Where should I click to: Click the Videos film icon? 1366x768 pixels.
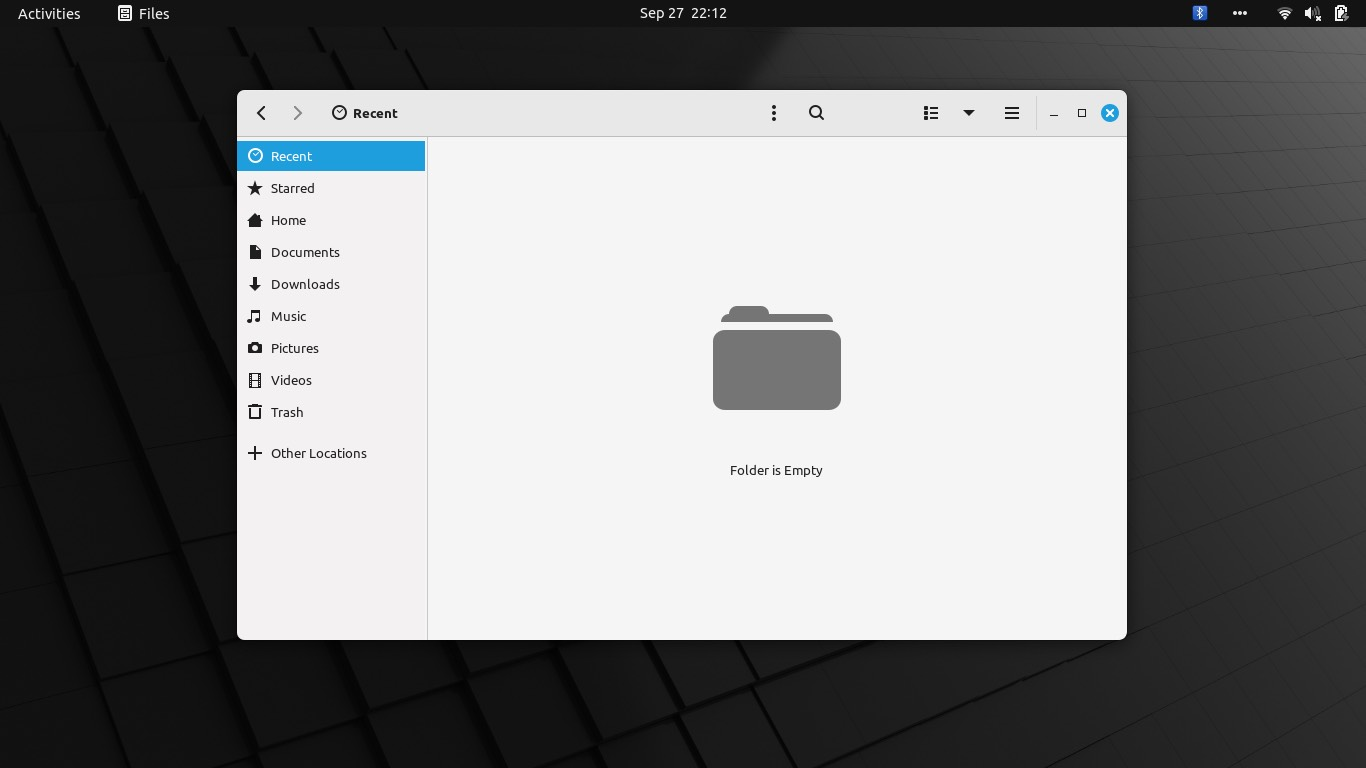255,380
